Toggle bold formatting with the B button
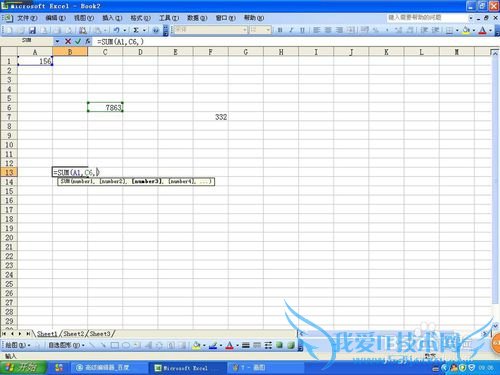This screenshot has width=500, height=375. tap(280, 30)
